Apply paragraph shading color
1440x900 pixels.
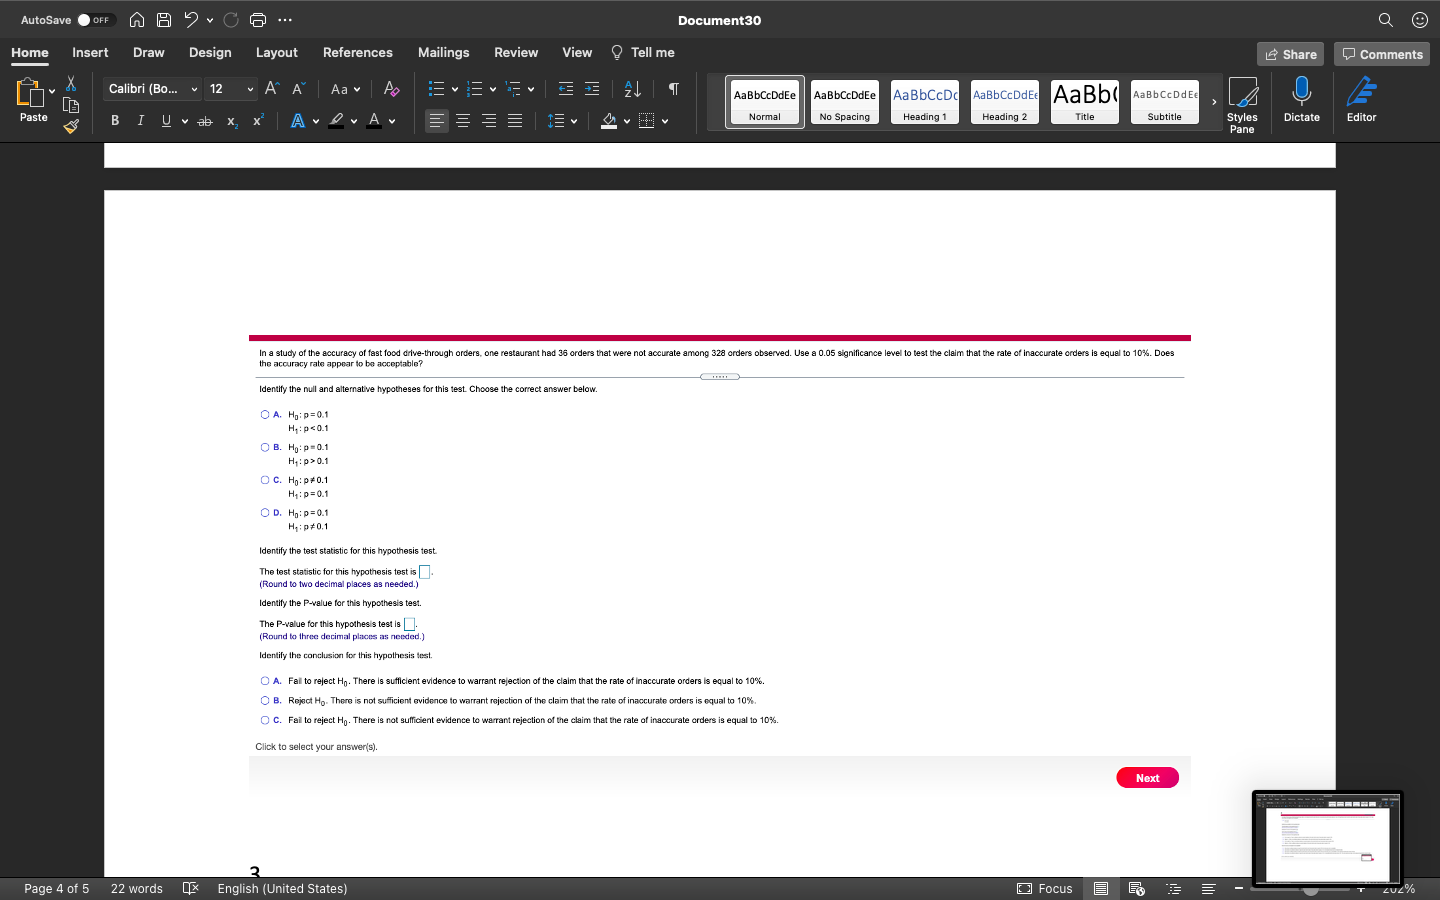click(609, 121)
